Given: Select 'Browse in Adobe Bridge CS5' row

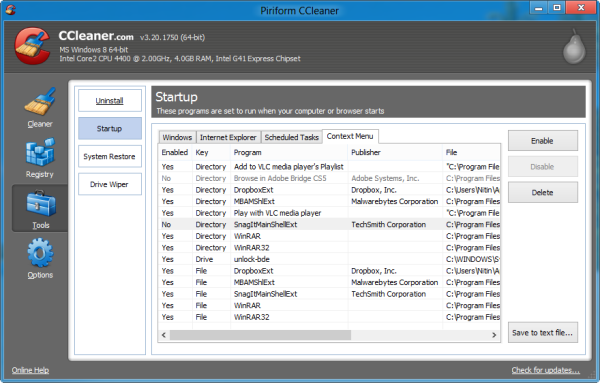Looking at the screenshot, I should (329, 178).
